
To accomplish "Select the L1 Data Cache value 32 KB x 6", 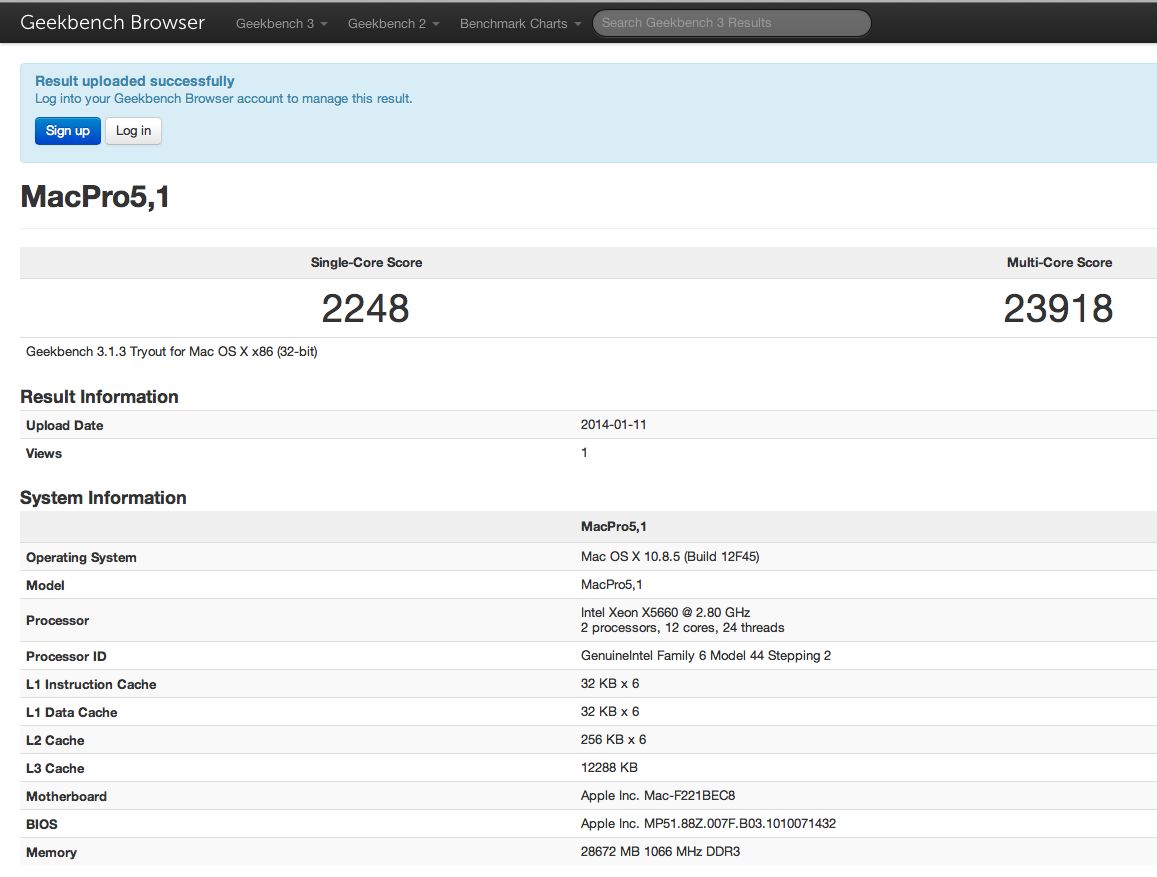I will (x=610, y=712).
